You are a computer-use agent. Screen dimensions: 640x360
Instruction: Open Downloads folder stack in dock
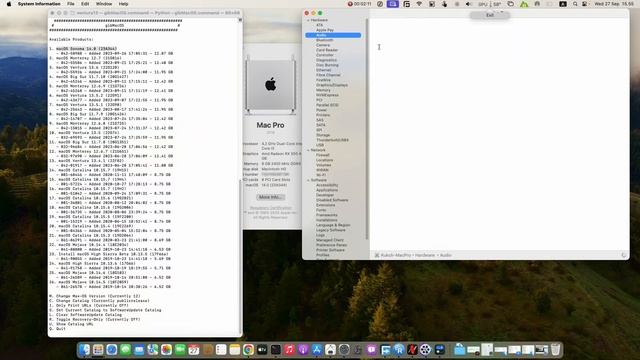point(460,350)
